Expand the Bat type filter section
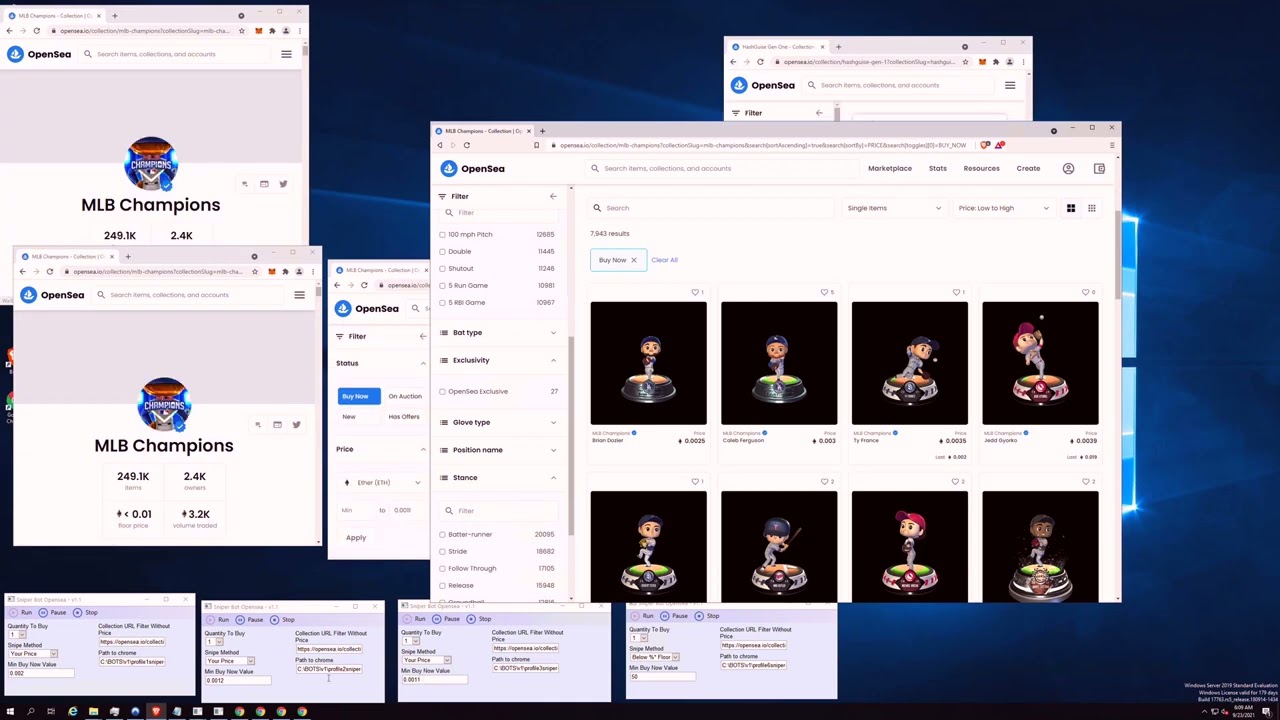This screenshot has width=1280, height=720. (x=497, y=332)
